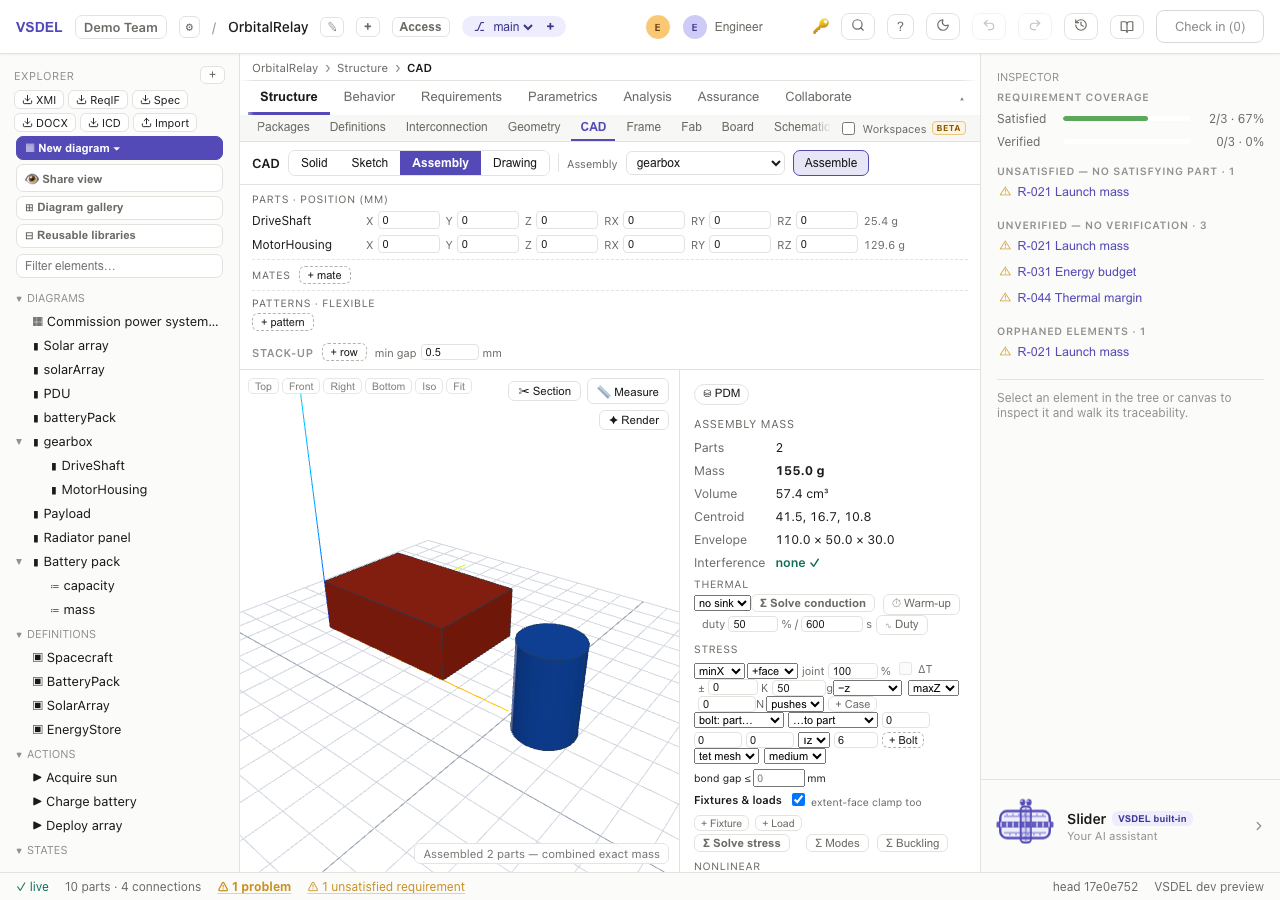
Task: Switch to the Requirements tab
Action: pos(461,97)
